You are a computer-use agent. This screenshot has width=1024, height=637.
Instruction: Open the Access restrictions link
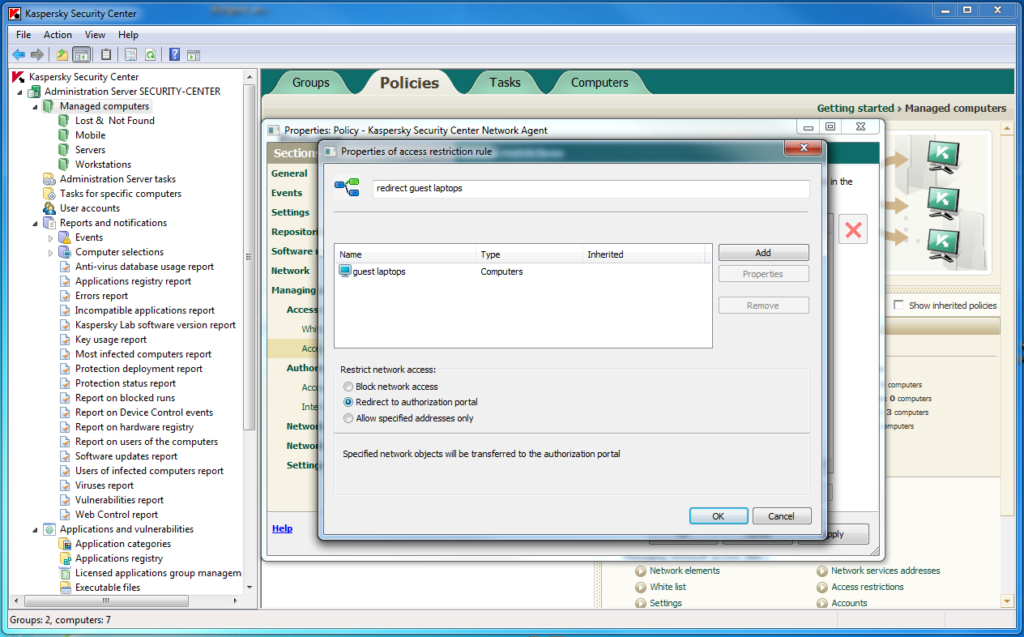coord(867,587)
